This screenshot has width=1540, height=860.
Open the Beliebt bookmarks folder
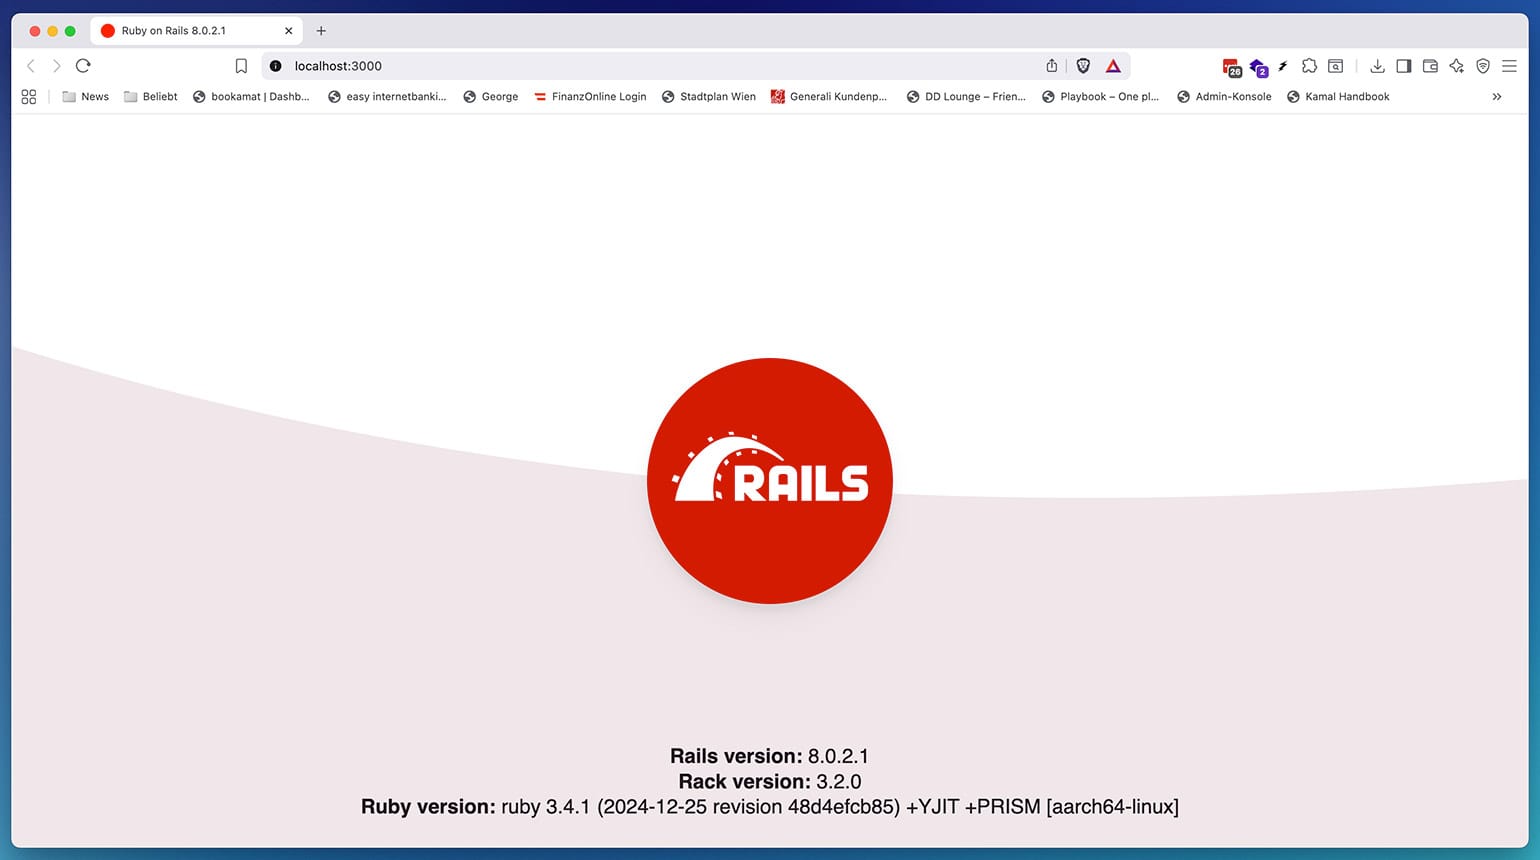pos(150,97)
